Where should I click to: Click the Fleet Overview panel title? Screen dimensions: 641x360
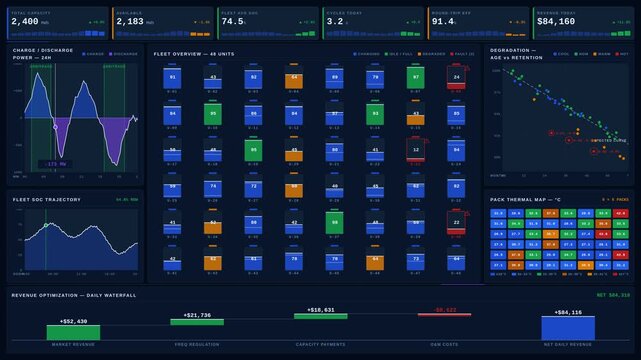click(x=194, y=54)
